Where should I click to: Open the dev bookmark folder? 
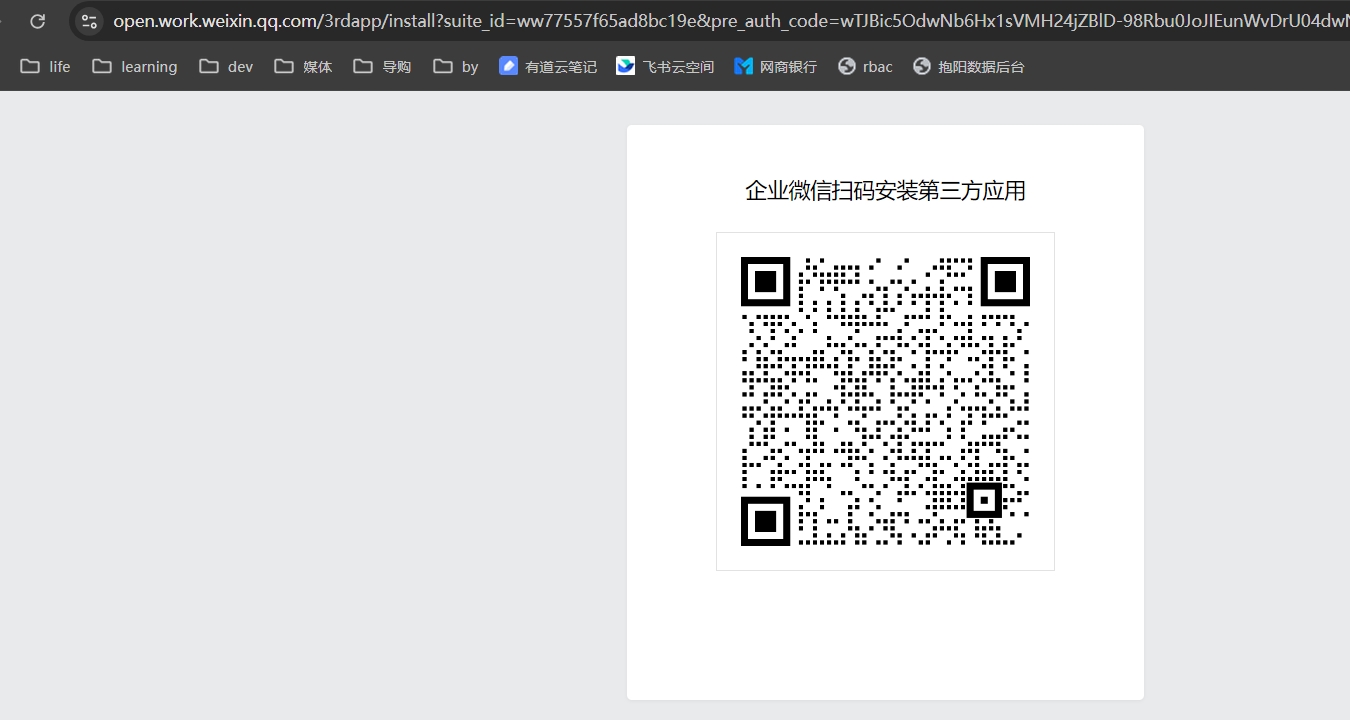click(226, 67)
